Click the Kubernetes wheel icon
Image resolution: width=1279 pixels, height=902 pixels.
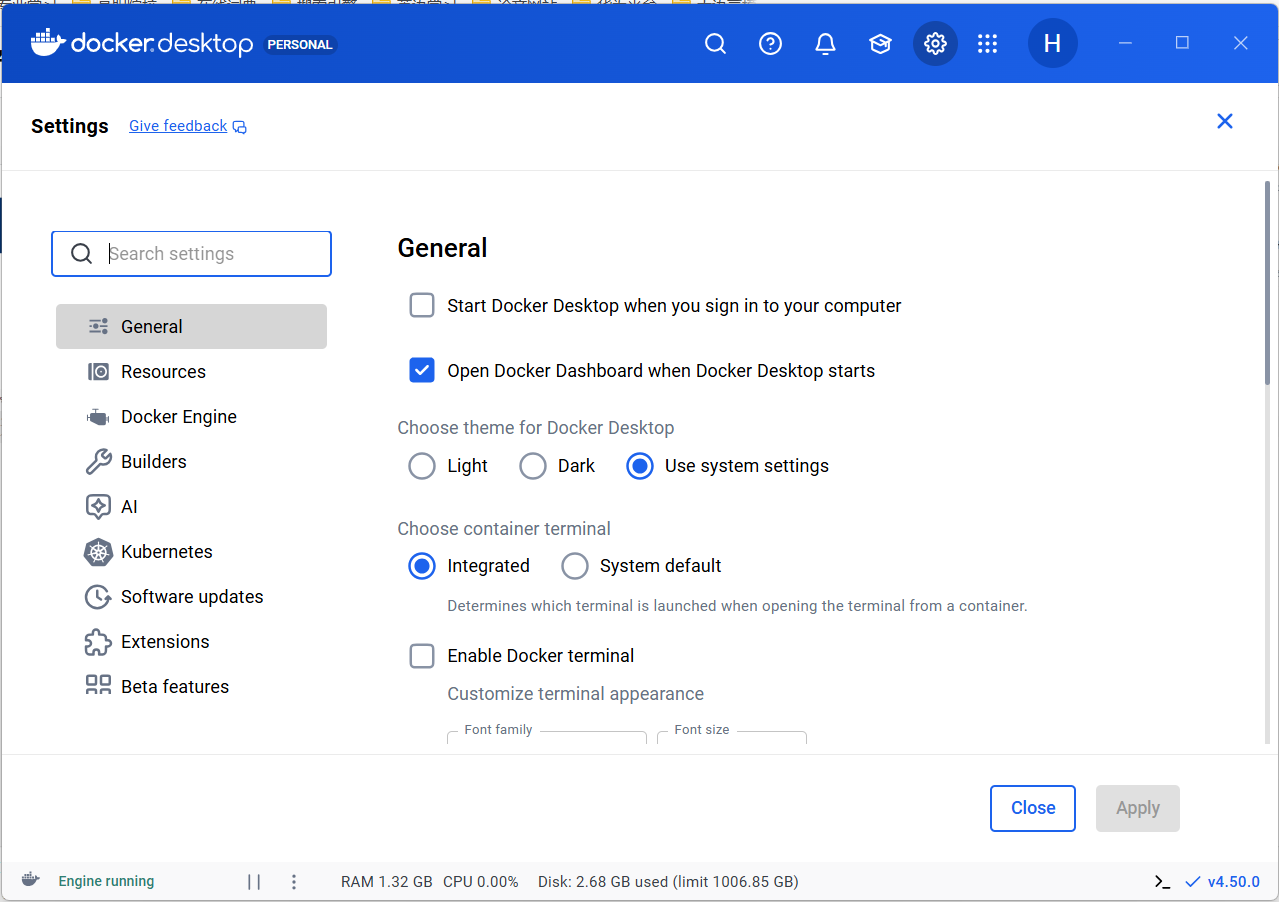98,551
